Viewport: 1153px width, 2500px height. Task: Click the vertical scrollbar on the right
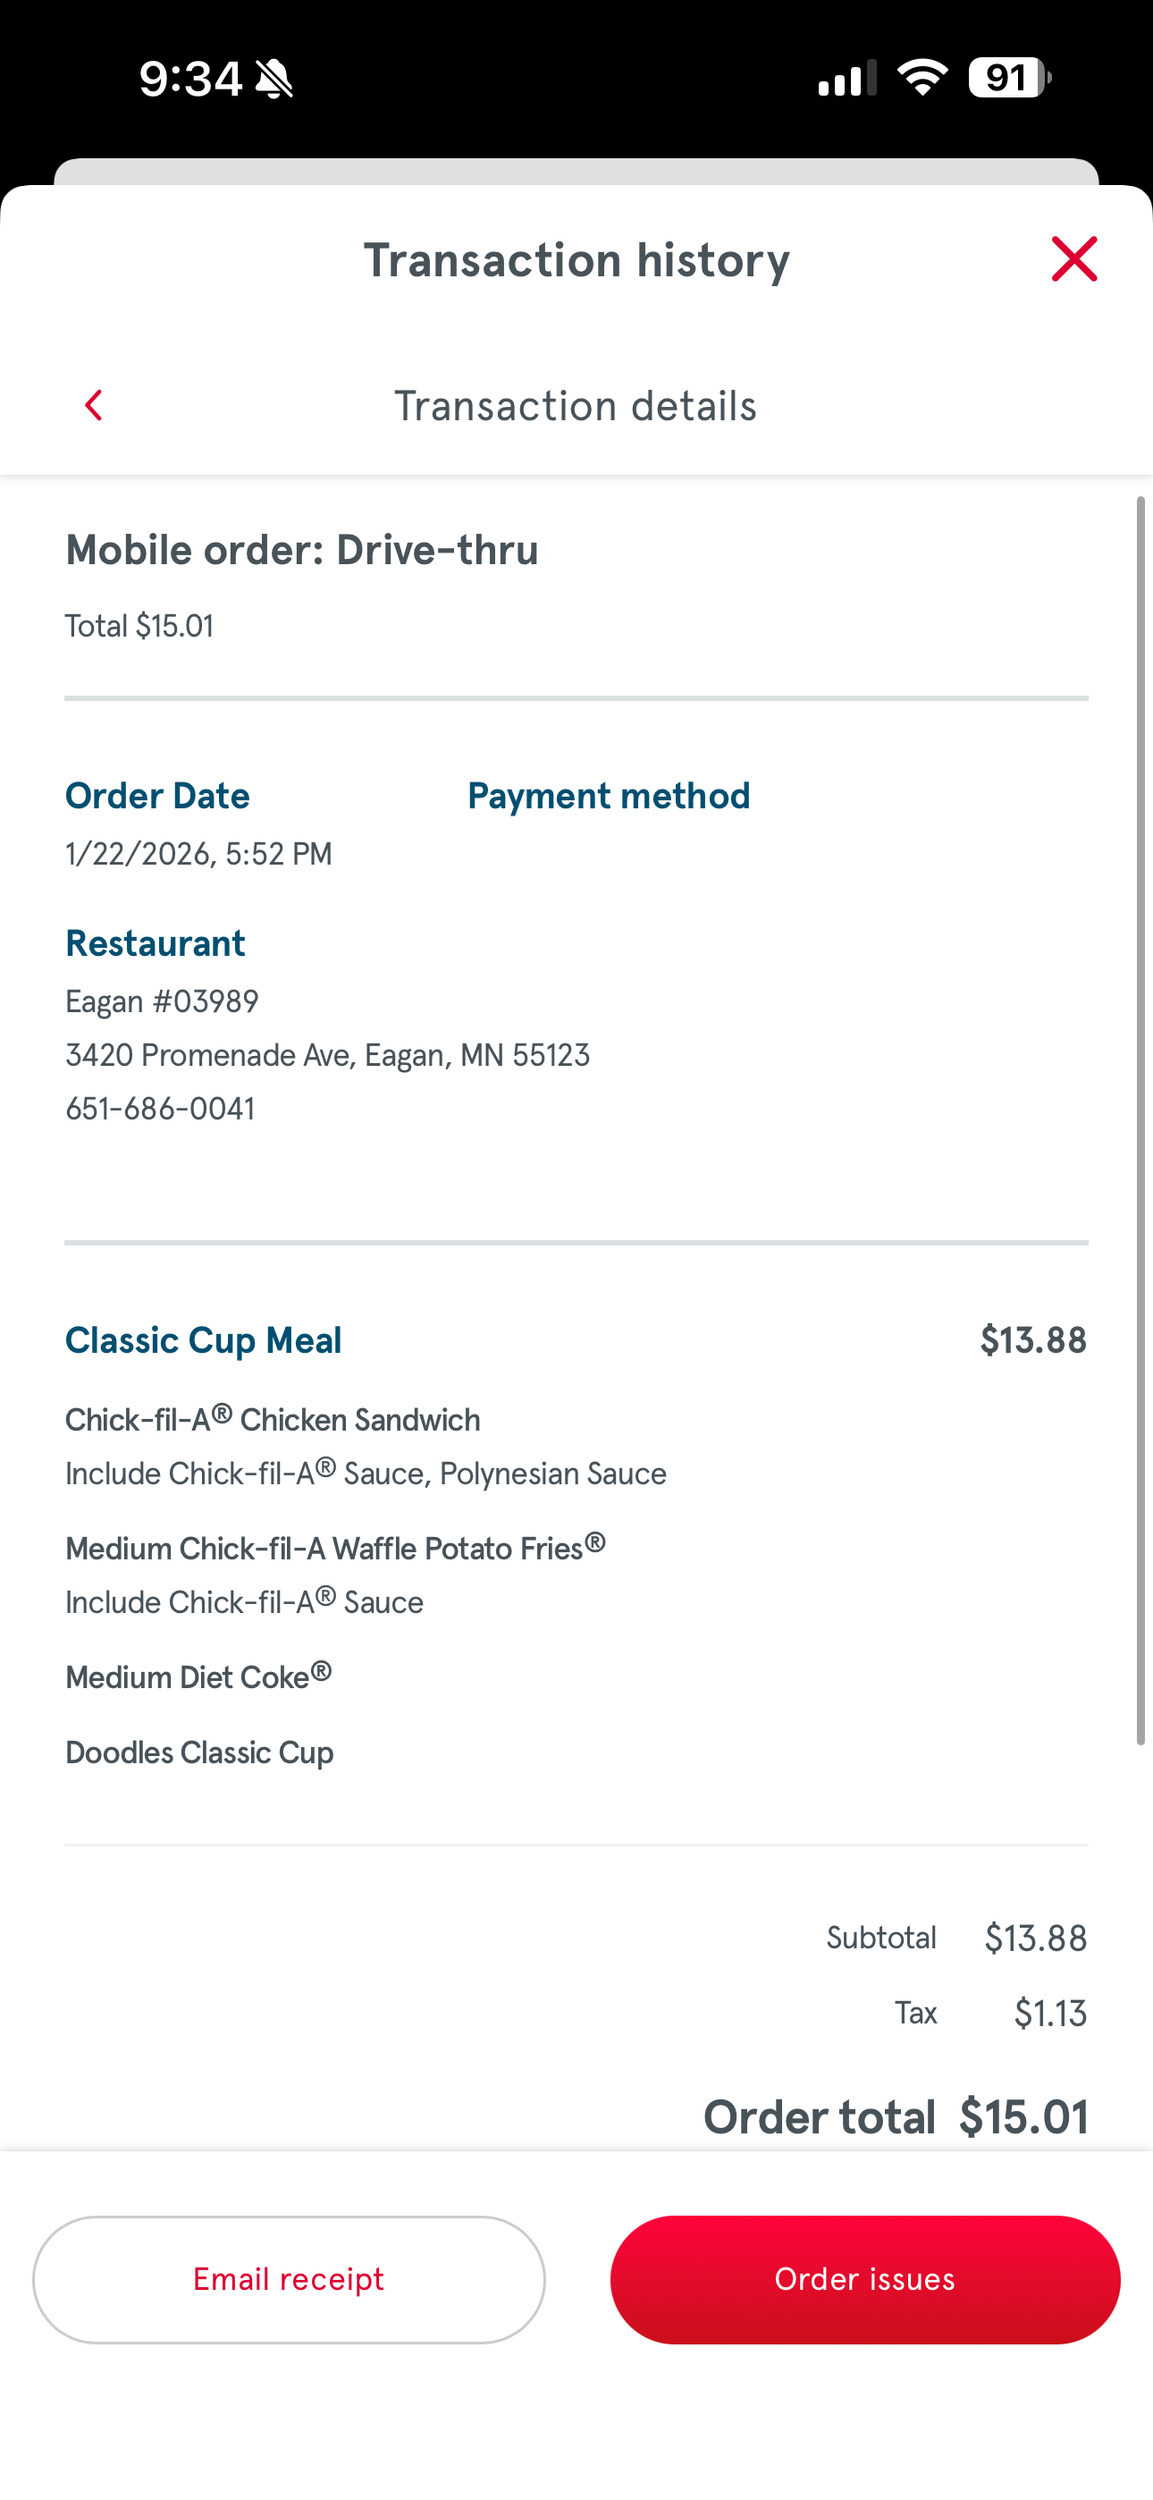point(1140,1120)
